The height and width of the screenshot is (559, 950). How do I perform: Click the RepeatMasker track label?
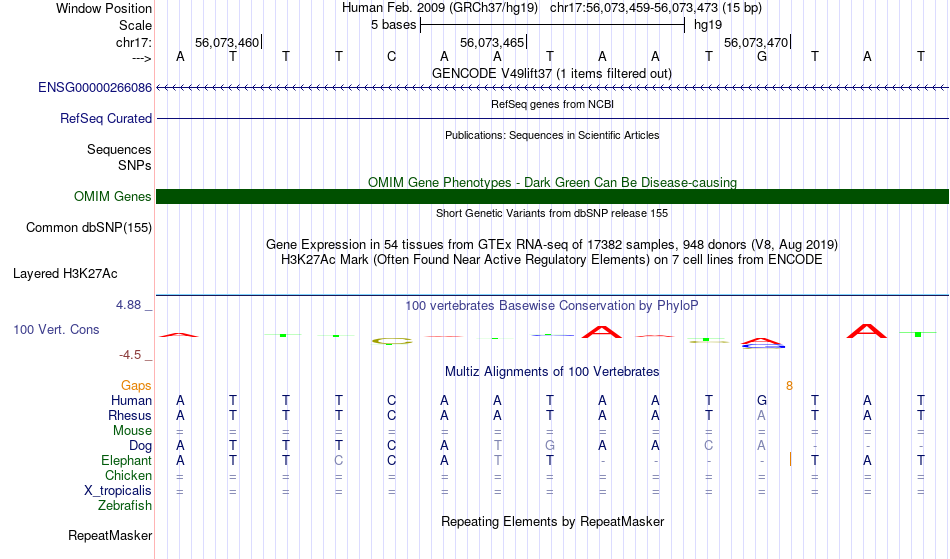110,535
